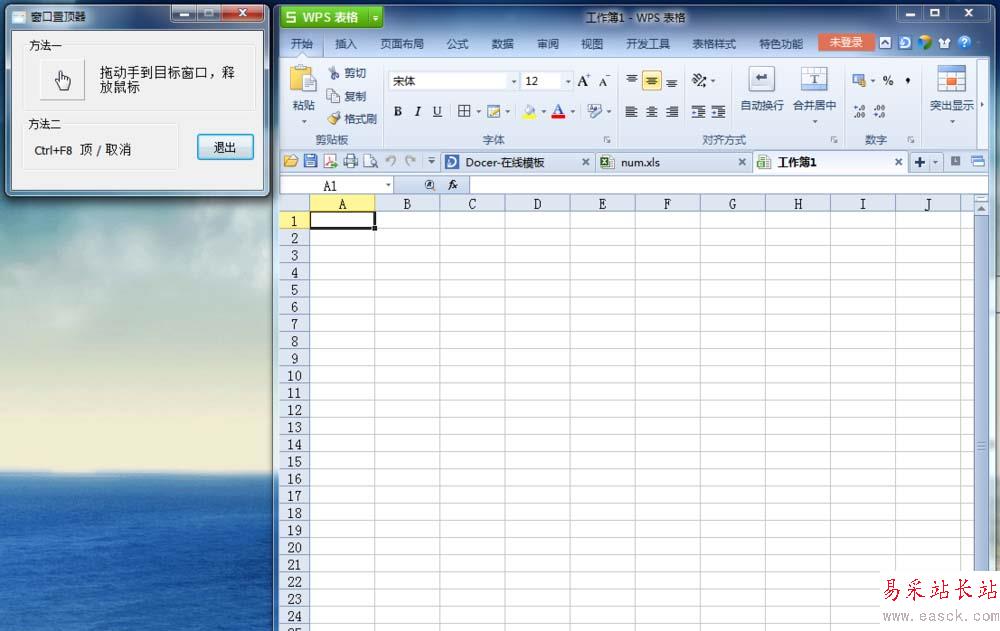The height and width of the screenshot is (631, 1000).
Task: Open the customize quick access toolbar dropdown
Action: 431,161
